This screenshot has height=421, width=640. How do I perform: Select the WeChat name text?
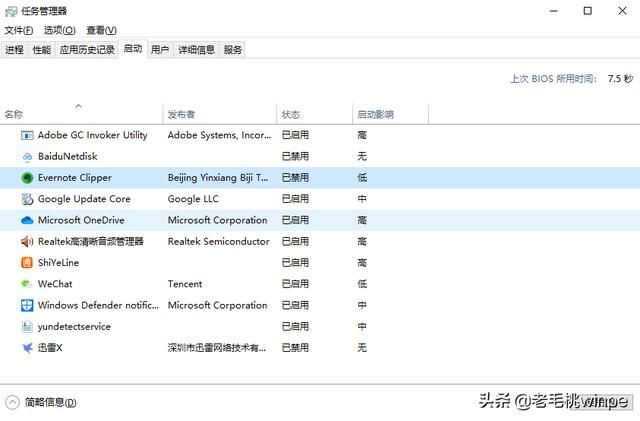55,284
